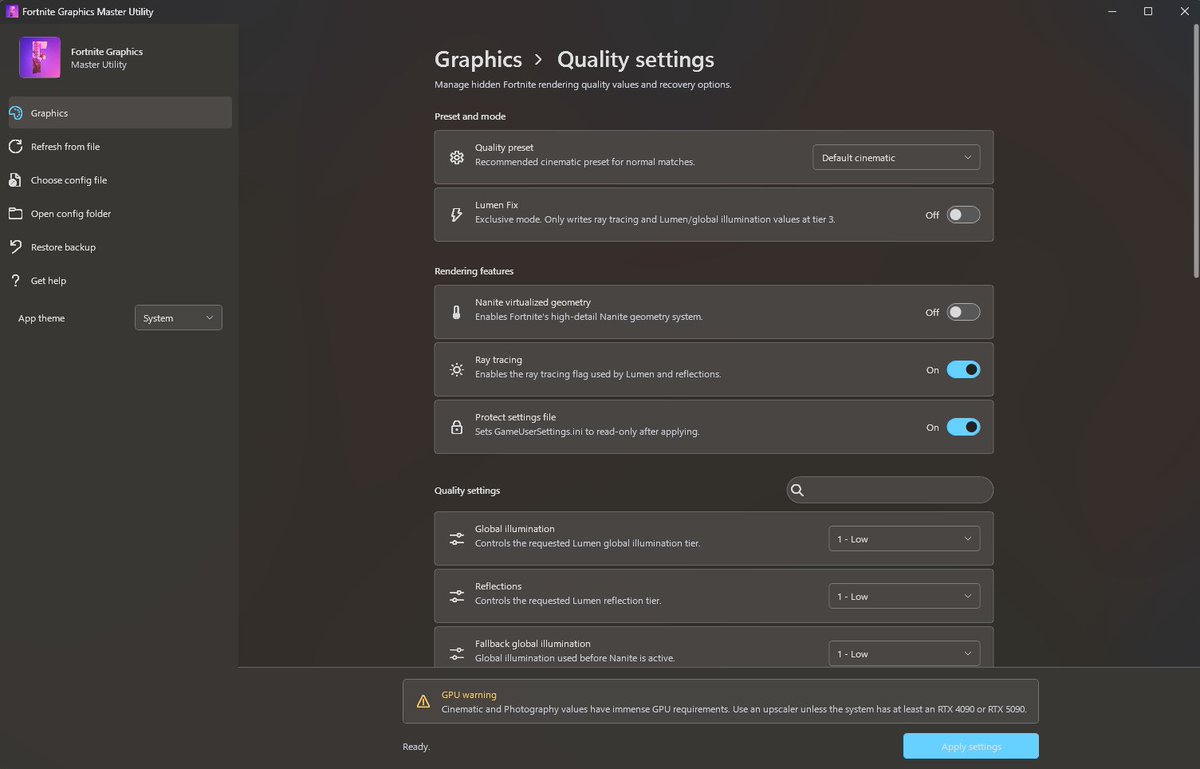The image size is (1200, 769).
Task: Click the Quality preset gear icon
Action: [x=457, y=157]
